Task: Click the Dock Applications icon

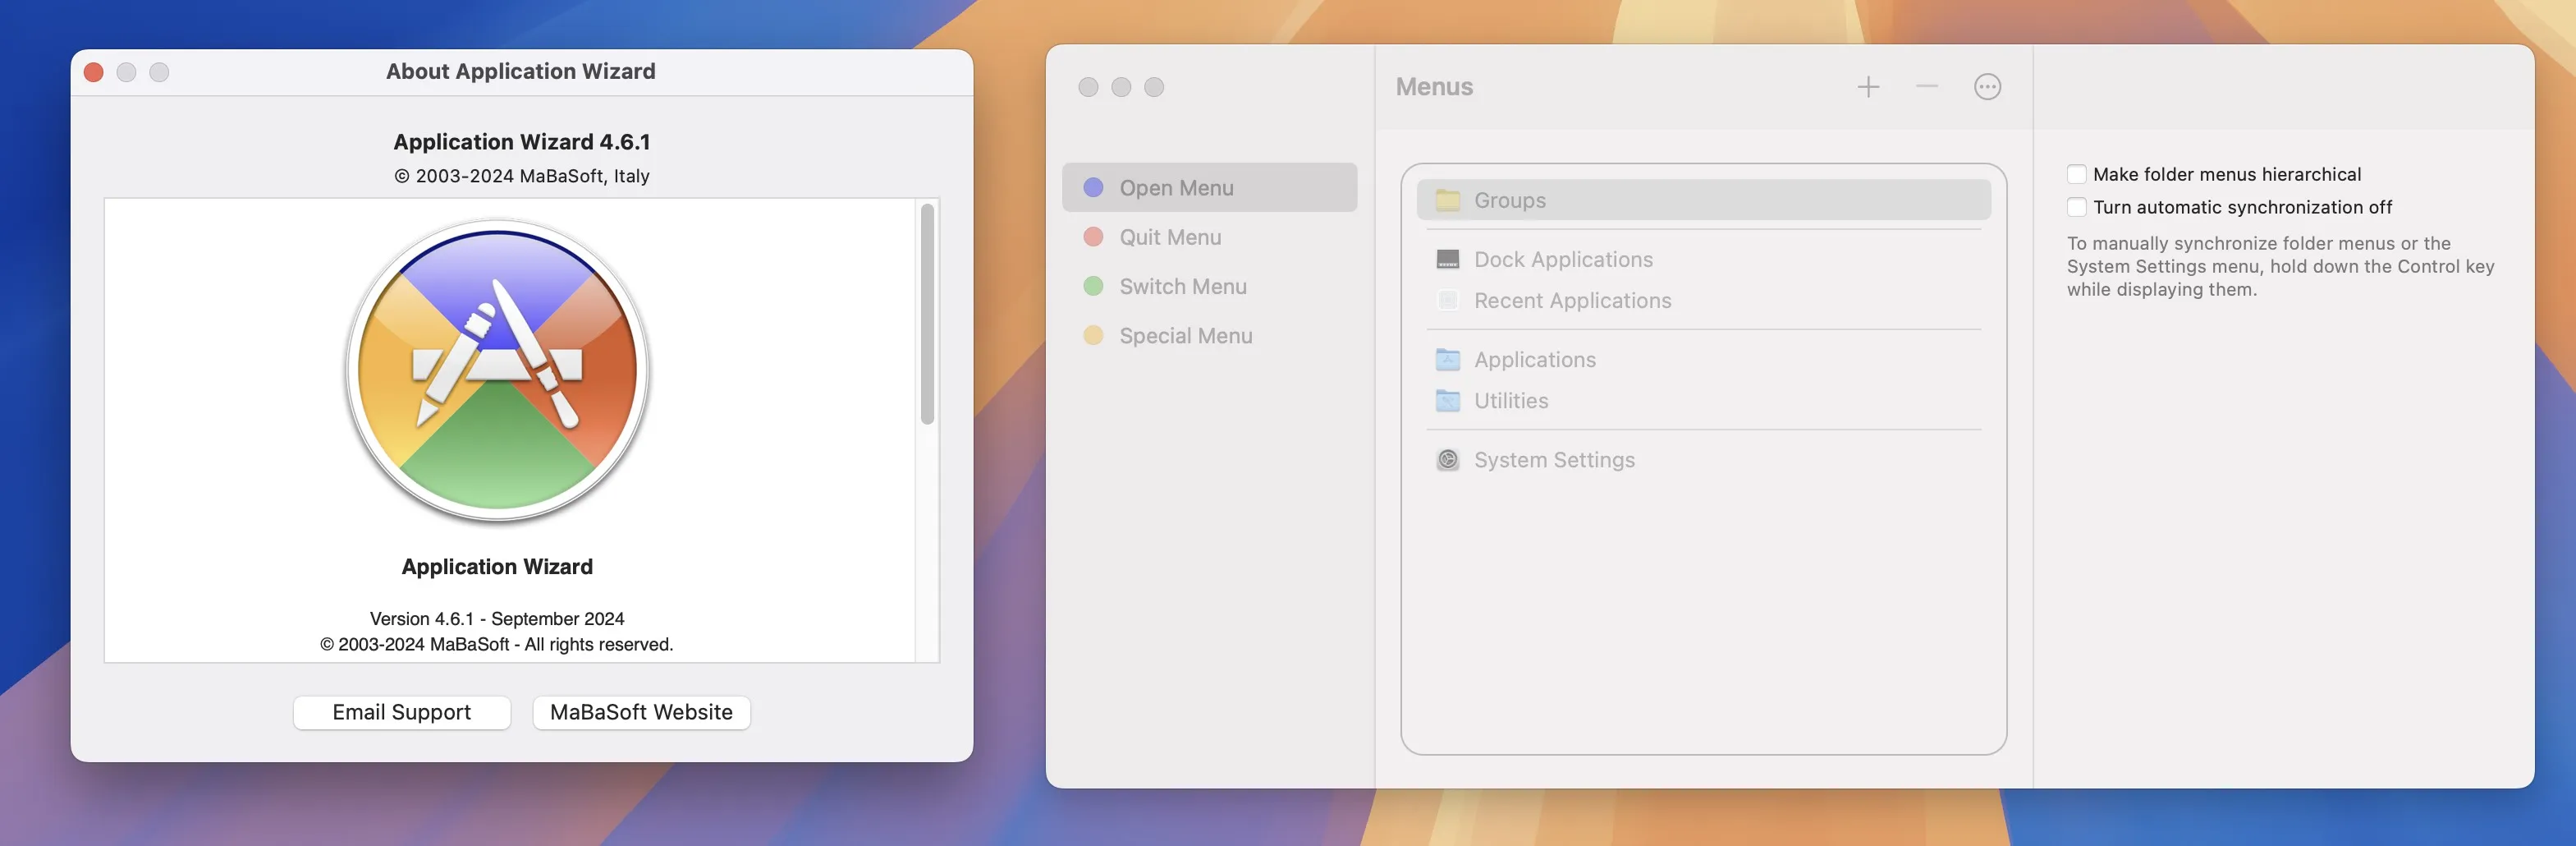Action: click(x=1447, y=259)
